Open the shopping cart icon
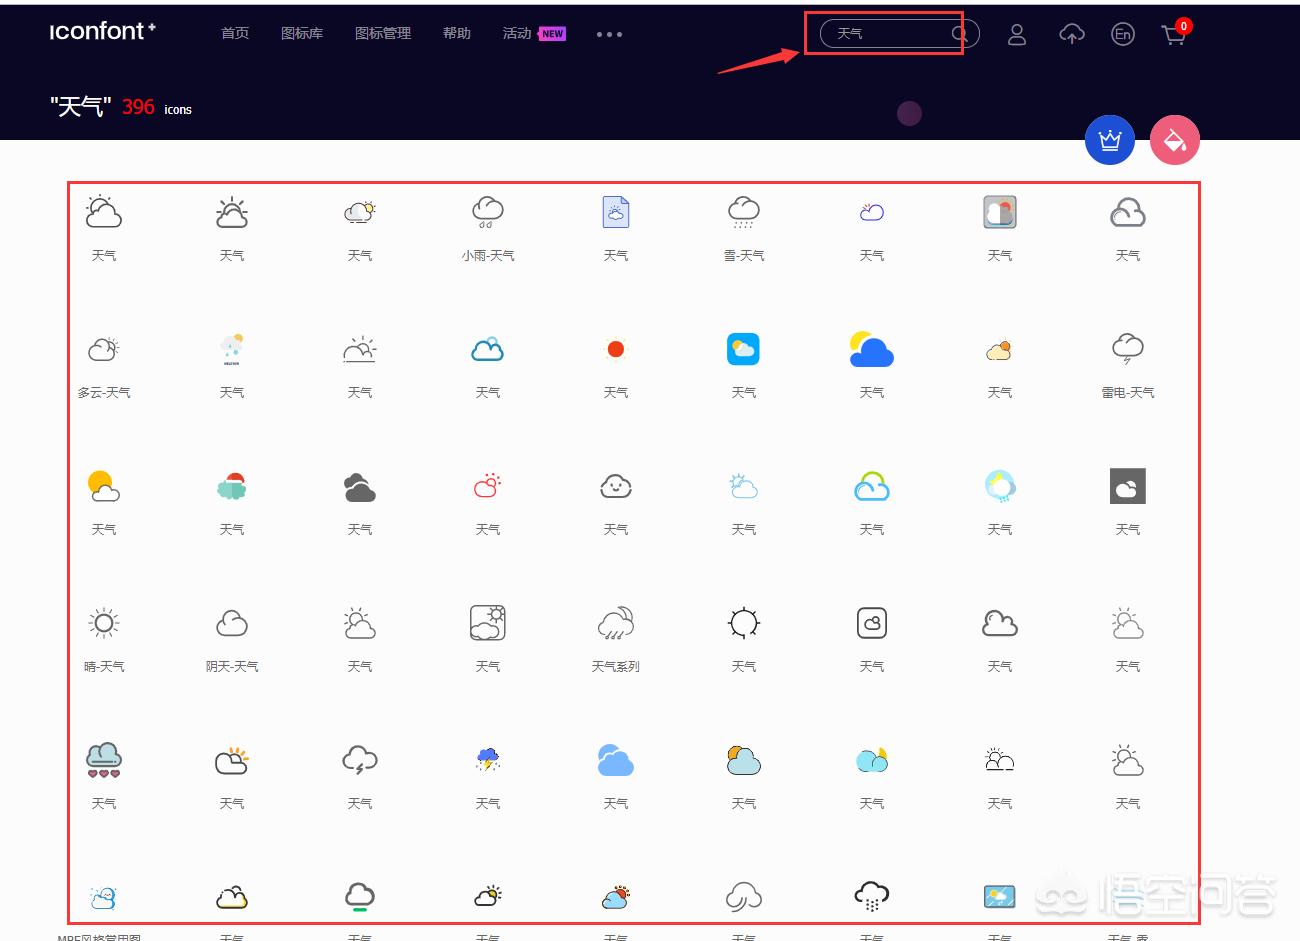The image size is (1300, 941). point(1173,35)
